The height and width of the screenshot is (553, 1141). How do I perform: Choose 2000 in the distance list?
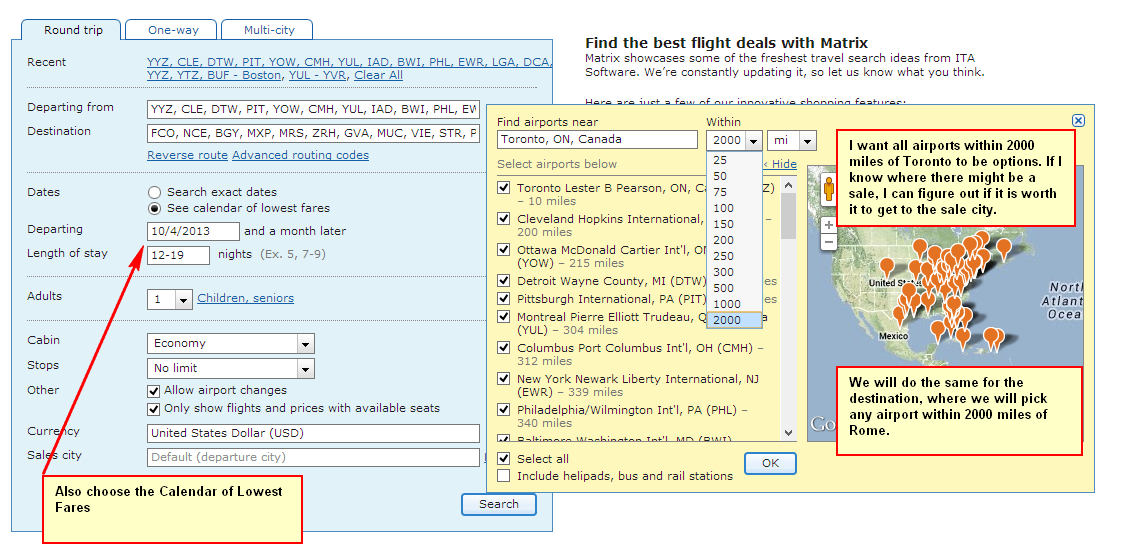(x=734, y=320)
